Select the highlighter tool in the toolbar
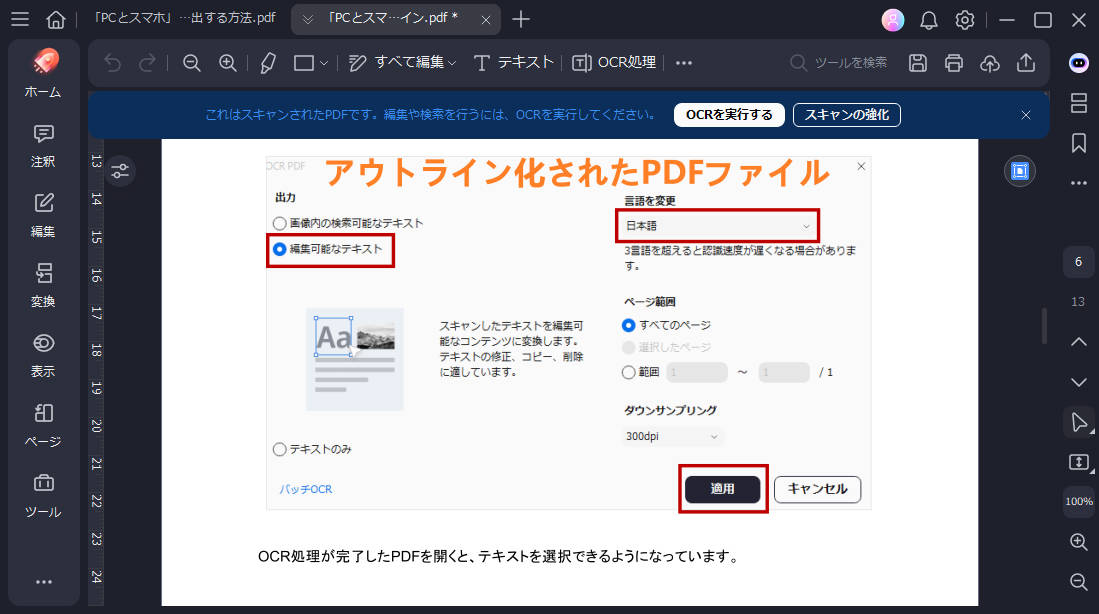The image size is (1099, 614). [x=266, y=62]
